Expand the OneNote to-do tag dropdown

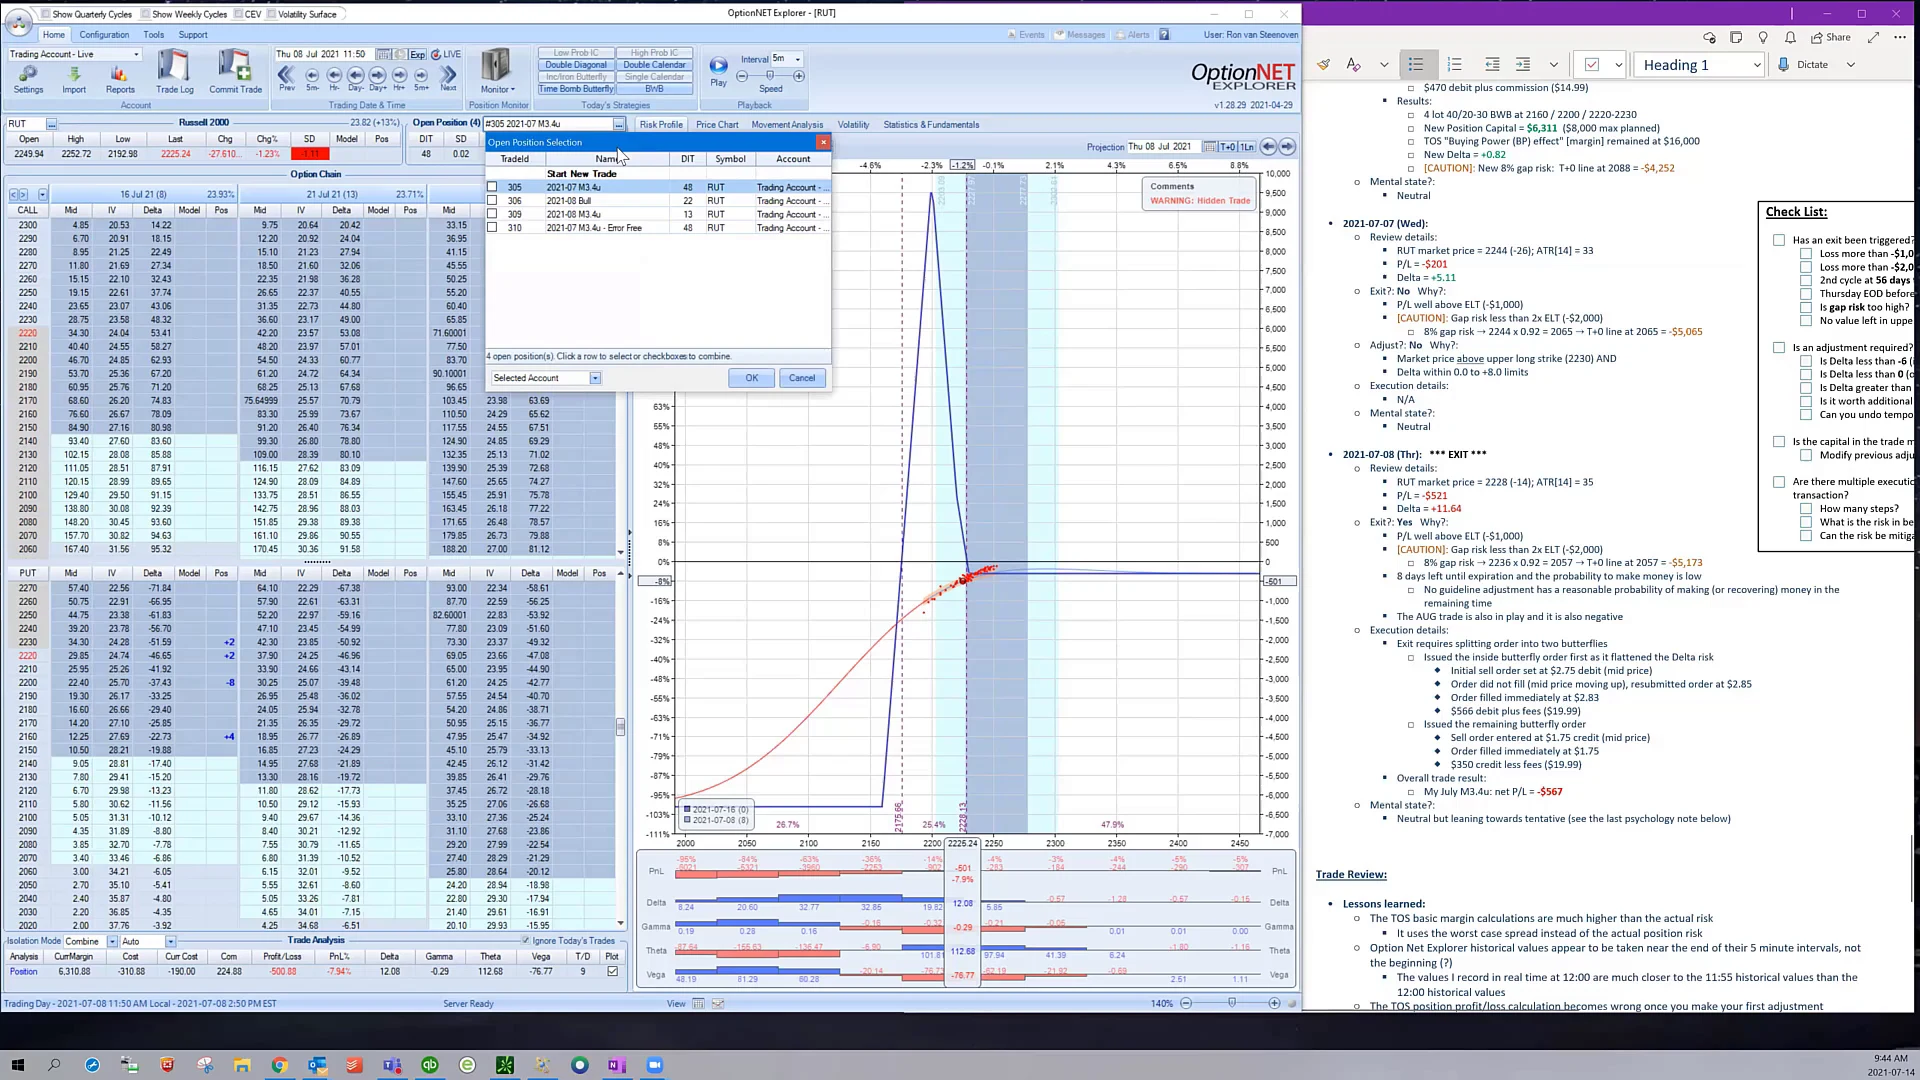coord(1618,65)
